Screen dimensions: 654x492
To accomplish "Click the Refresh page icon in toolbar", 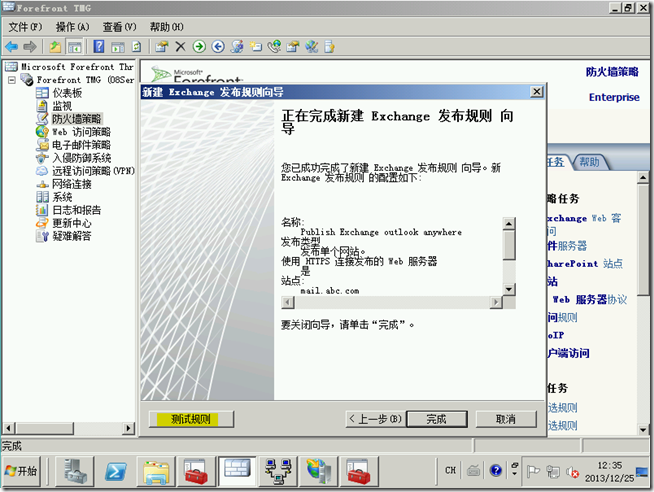I will [136, 46].
